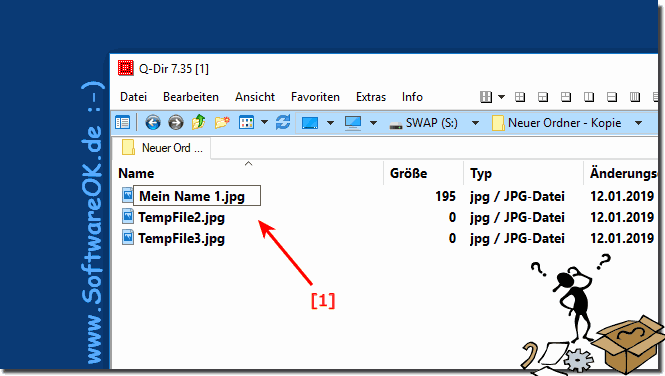Open the Extras menu
Image resolution: width=665 pixels, height=376 pixels.
click(x=371, y=97)
